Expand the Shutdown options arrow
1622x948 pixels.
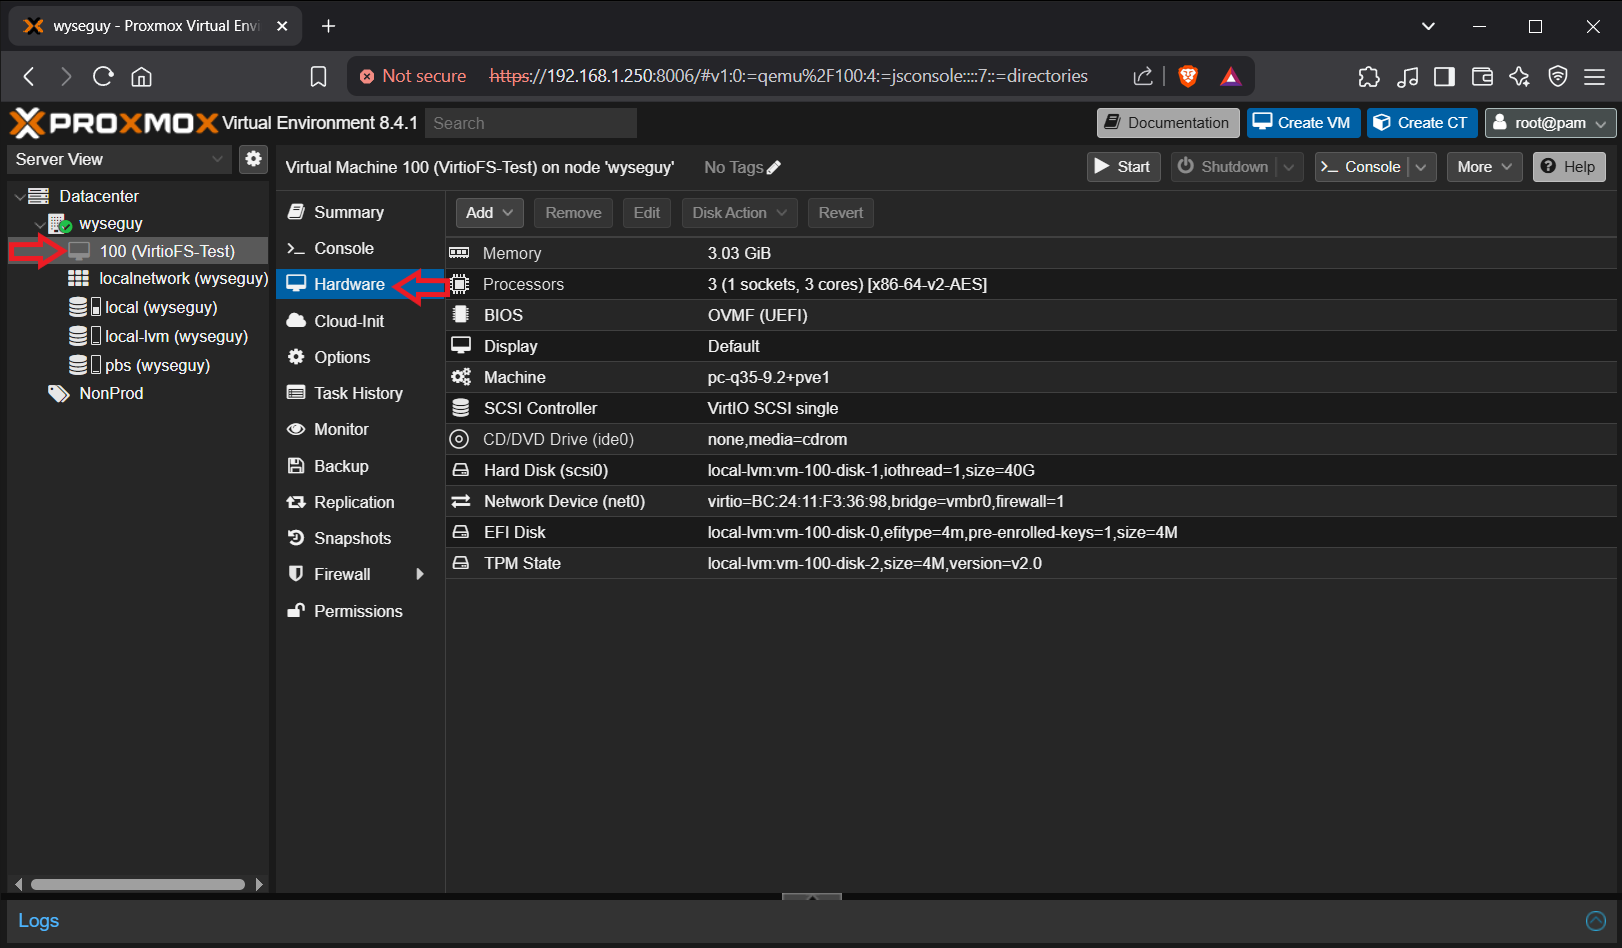point(1289,167)
